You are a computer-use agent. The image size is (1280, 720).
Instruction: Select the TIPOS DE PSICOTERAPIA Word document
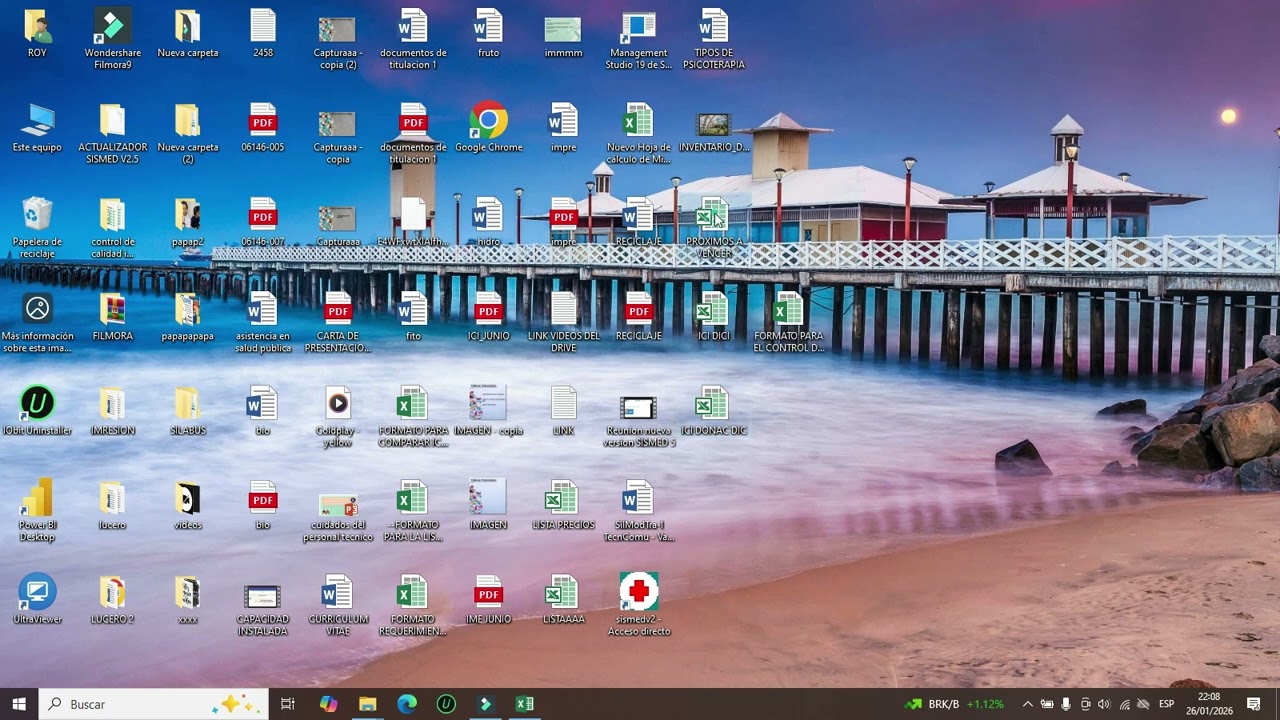pos(714,39)
